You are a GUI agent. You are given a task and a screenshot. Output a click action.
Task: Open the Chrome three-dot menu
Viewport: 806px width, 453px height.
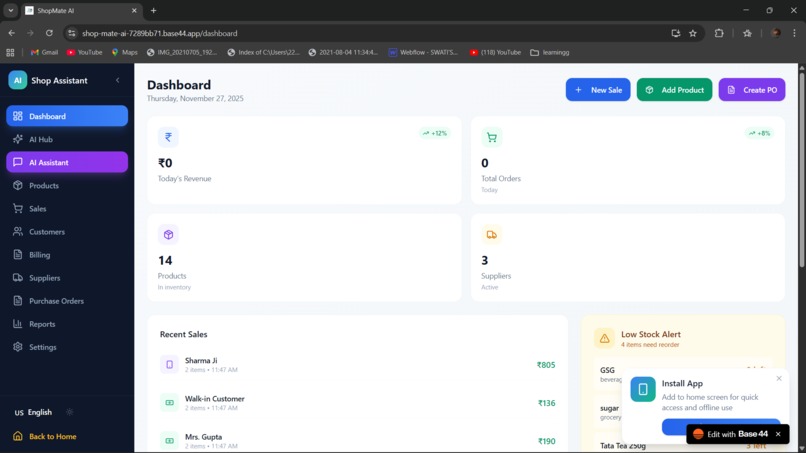pyautogui.click(x=794, y=33)
